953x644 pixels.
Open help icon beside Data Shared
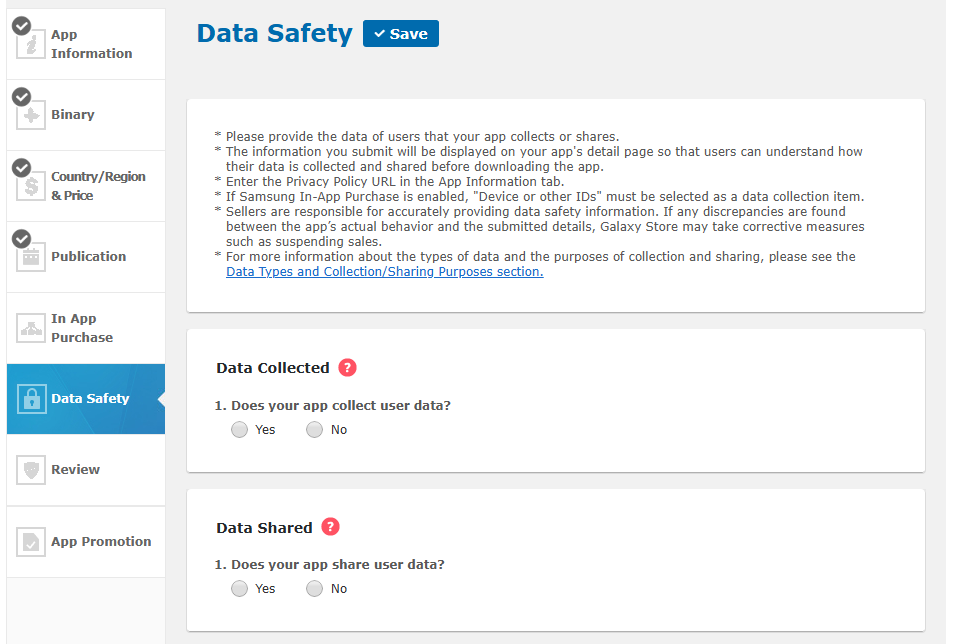click(x=330, y=527)
